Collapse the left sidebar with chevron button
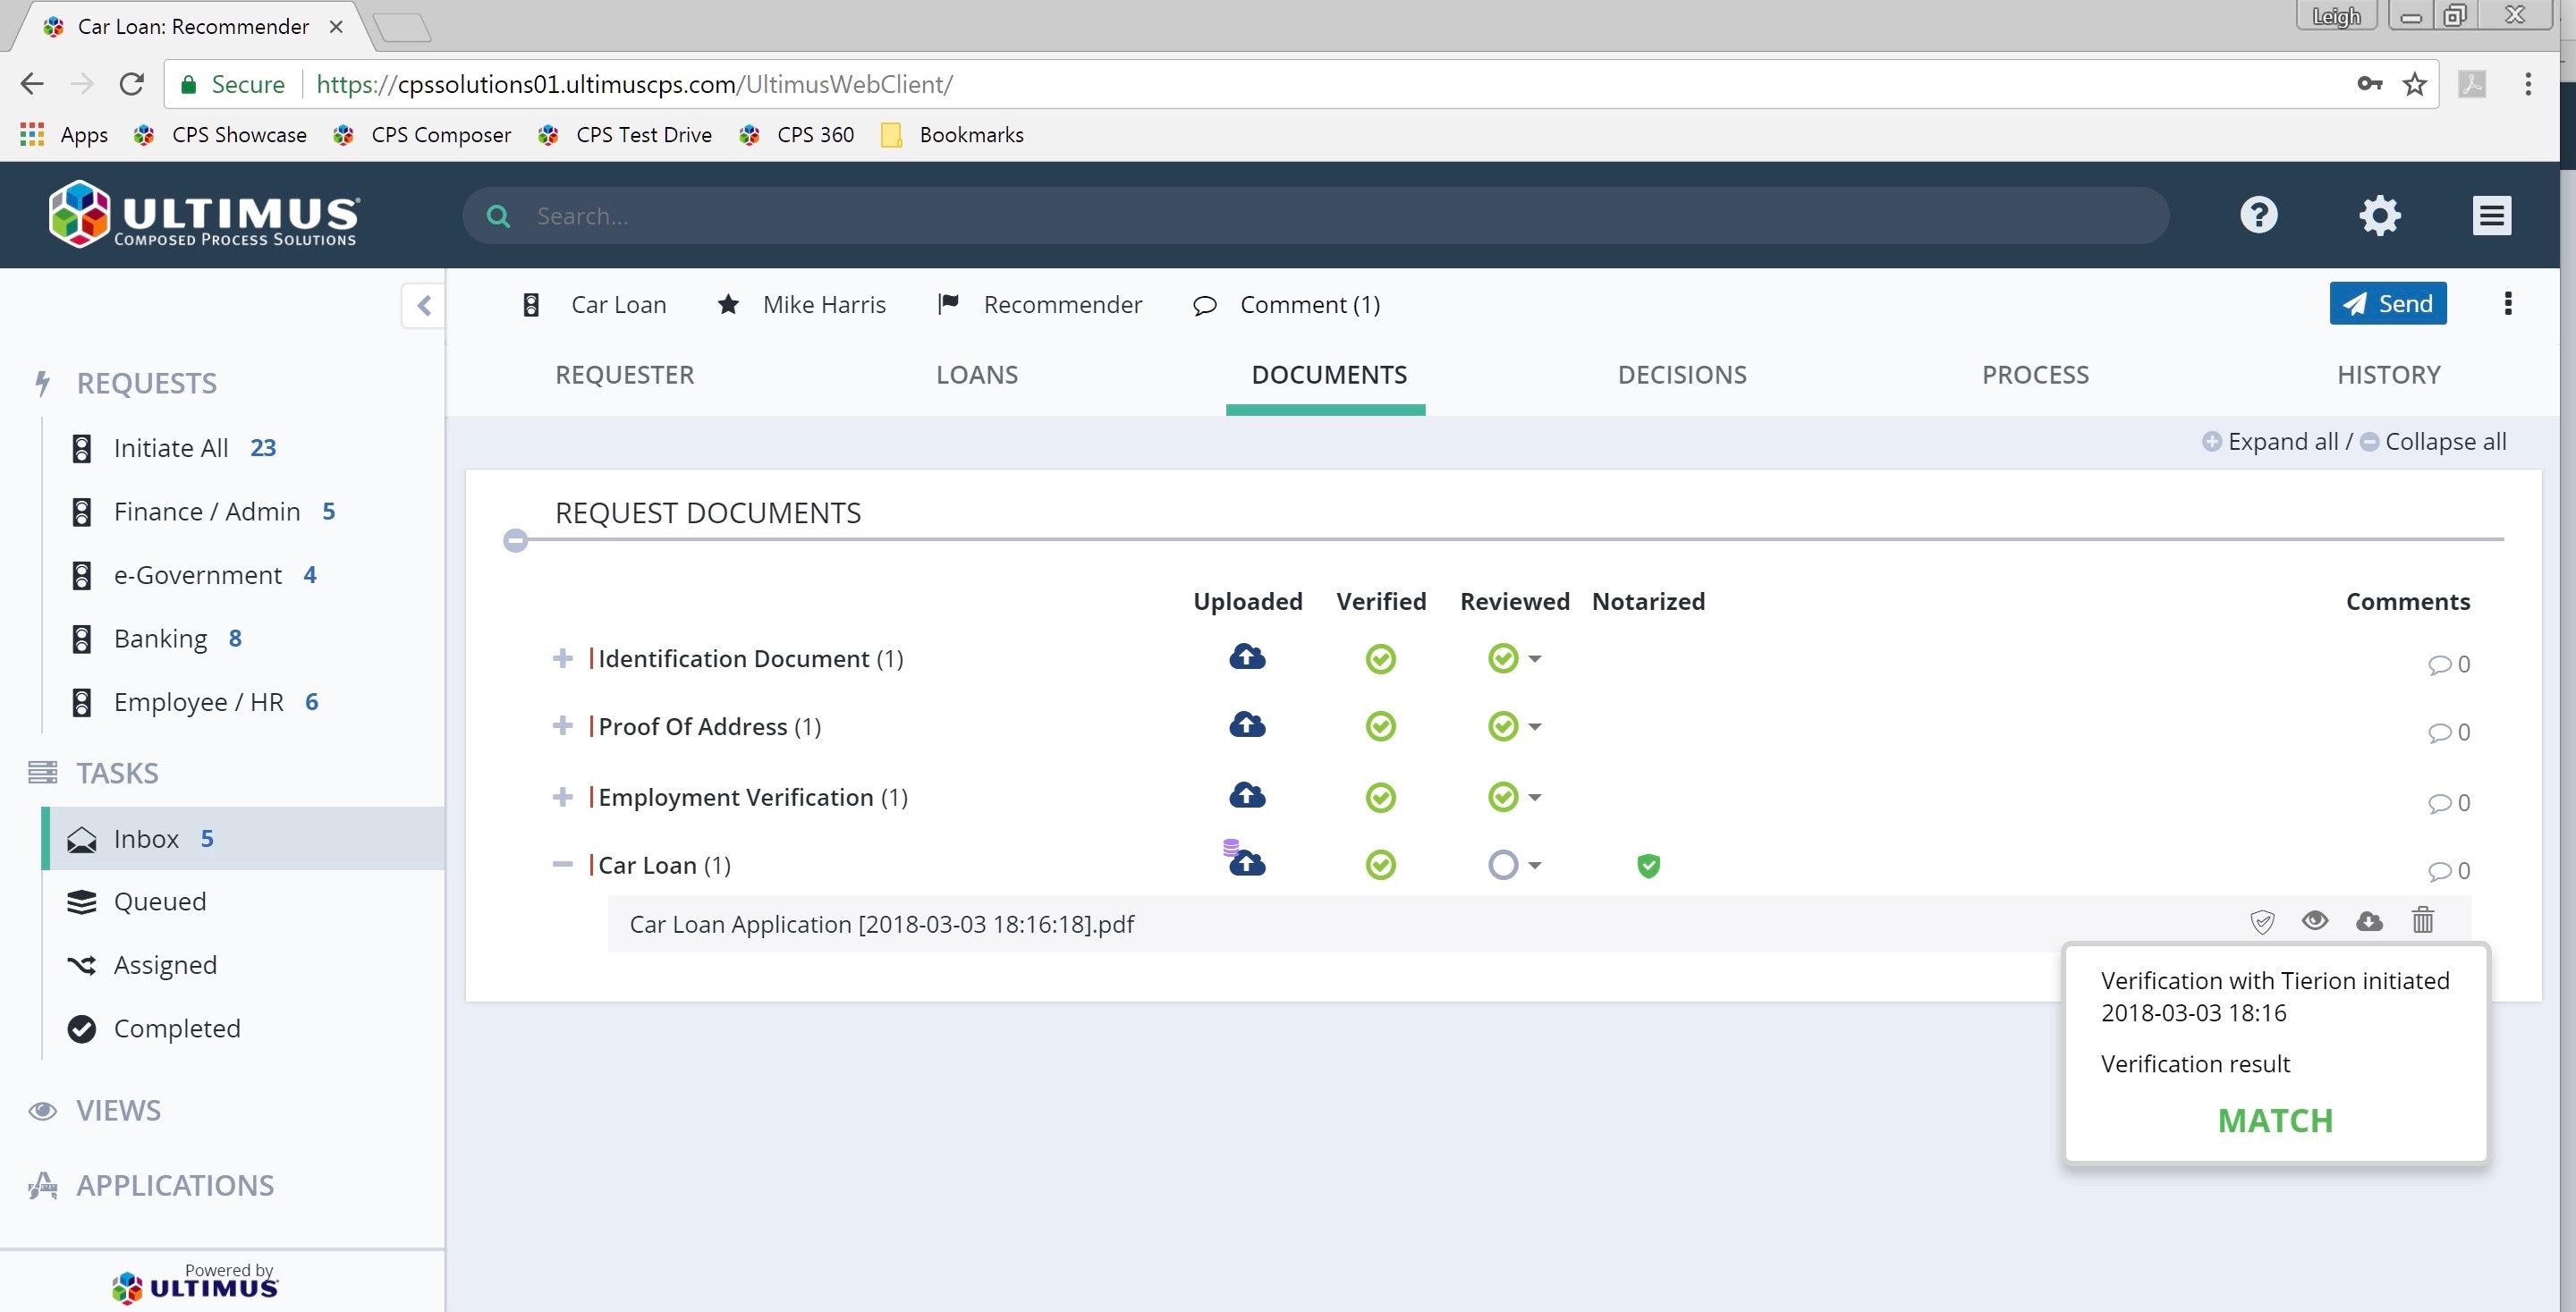Viewport: 2576px width, 1312px height. coord(423,305)
